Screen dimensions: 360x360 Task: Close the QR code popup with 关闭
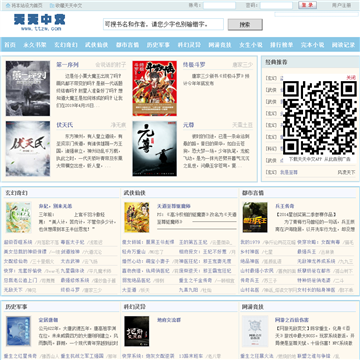[x=351, y=77]
